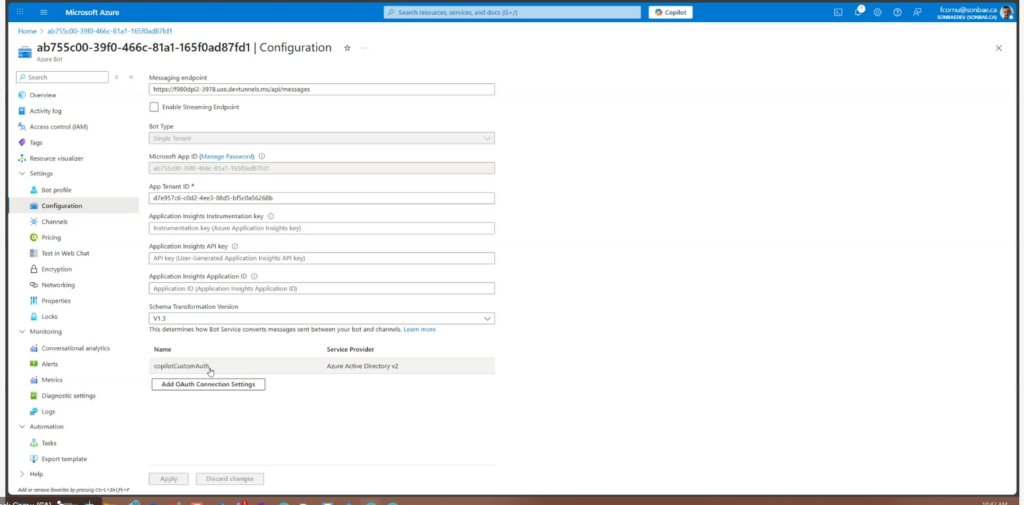The height and width of the screenshot is (505, 1024).
Task: Open Export template
Action: 64,459
